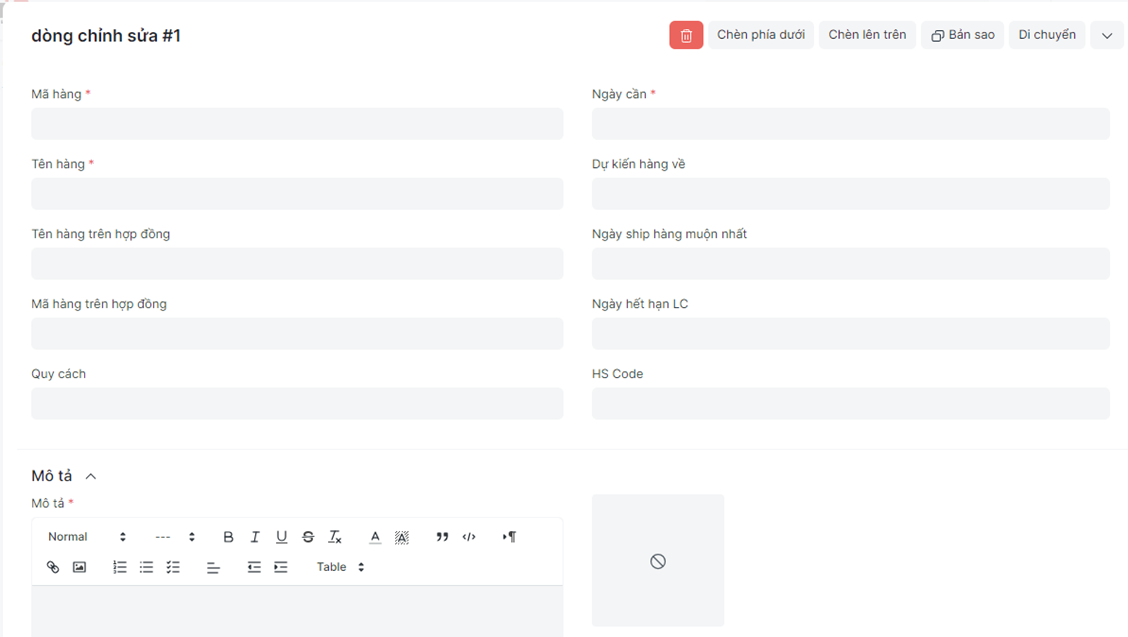This screenshot has width=1128, height=637.
Task: Click the Chèn phía dưới button
Action: tap(761, 35)
